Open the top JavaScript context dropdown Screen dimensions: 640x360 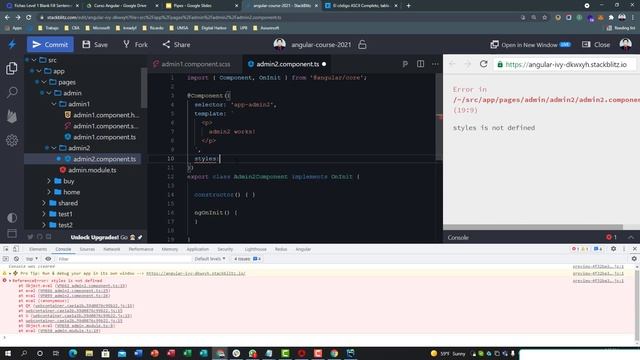click(x=32, y=259)
